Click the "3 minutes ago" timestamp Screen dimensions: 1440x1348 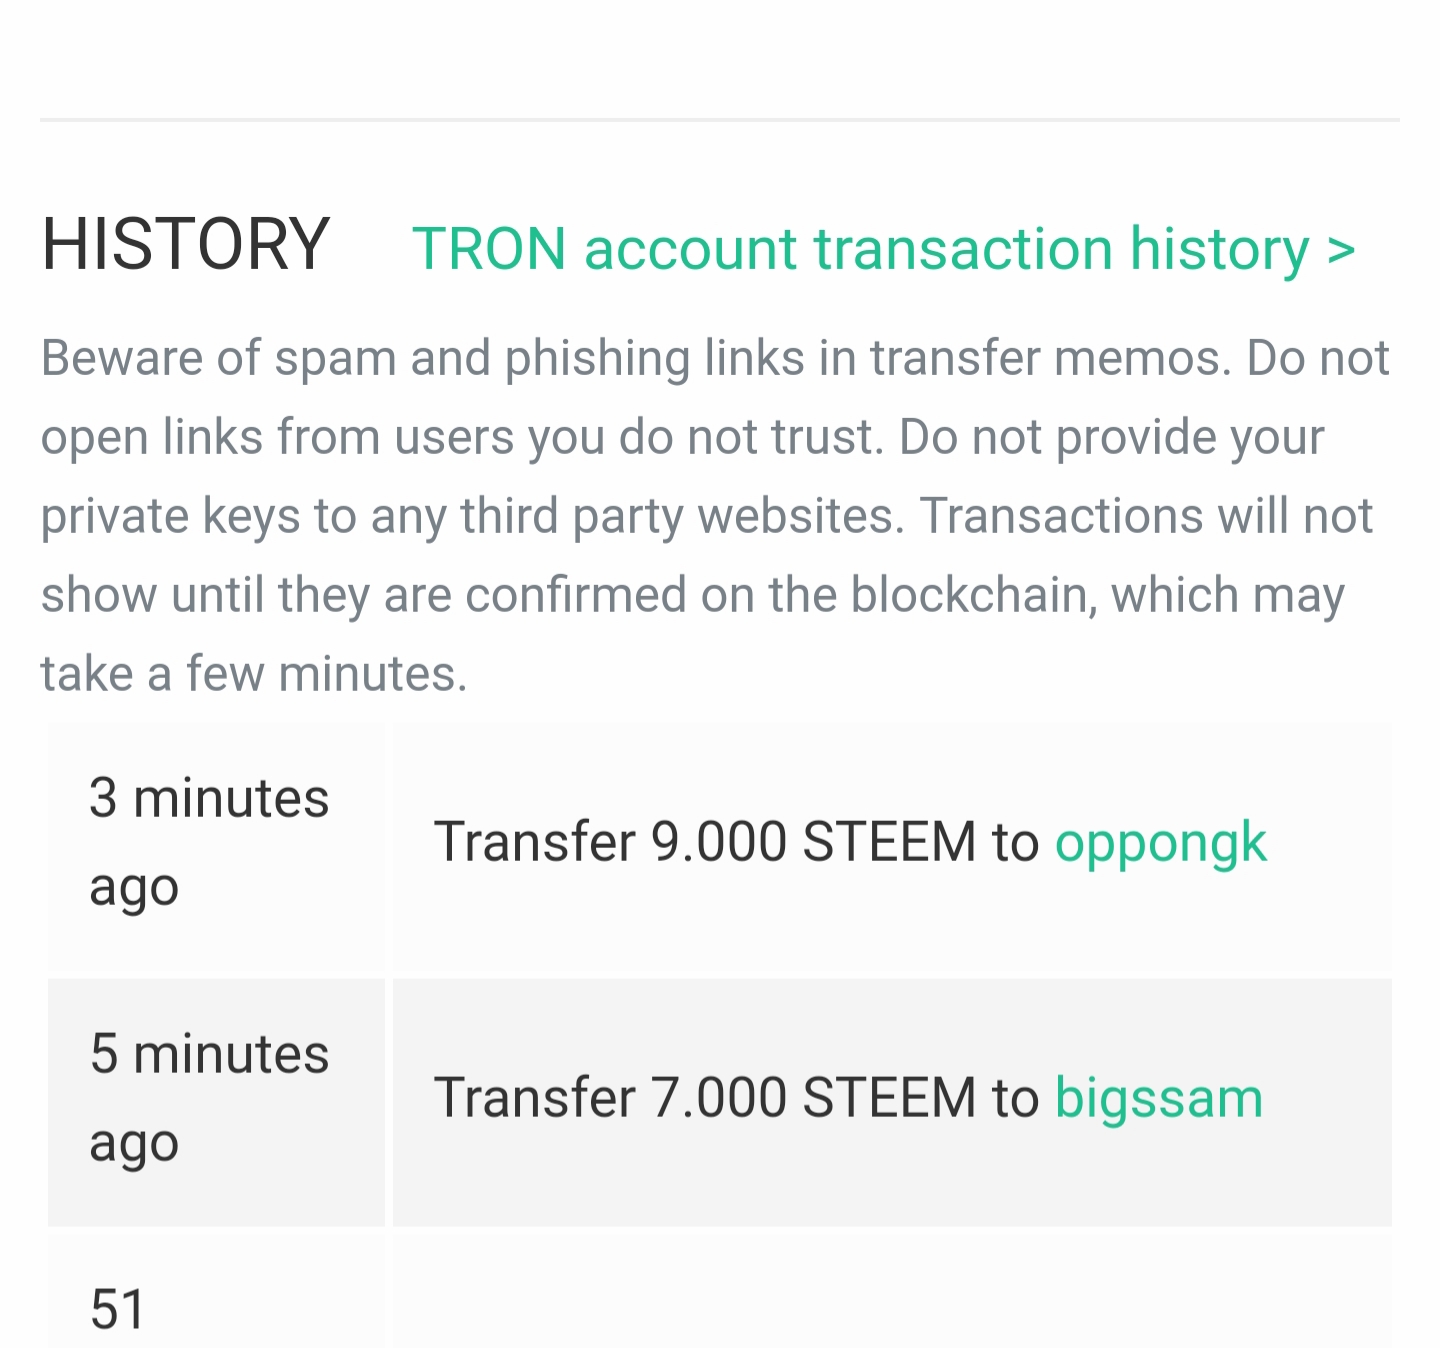coord(209,842)
